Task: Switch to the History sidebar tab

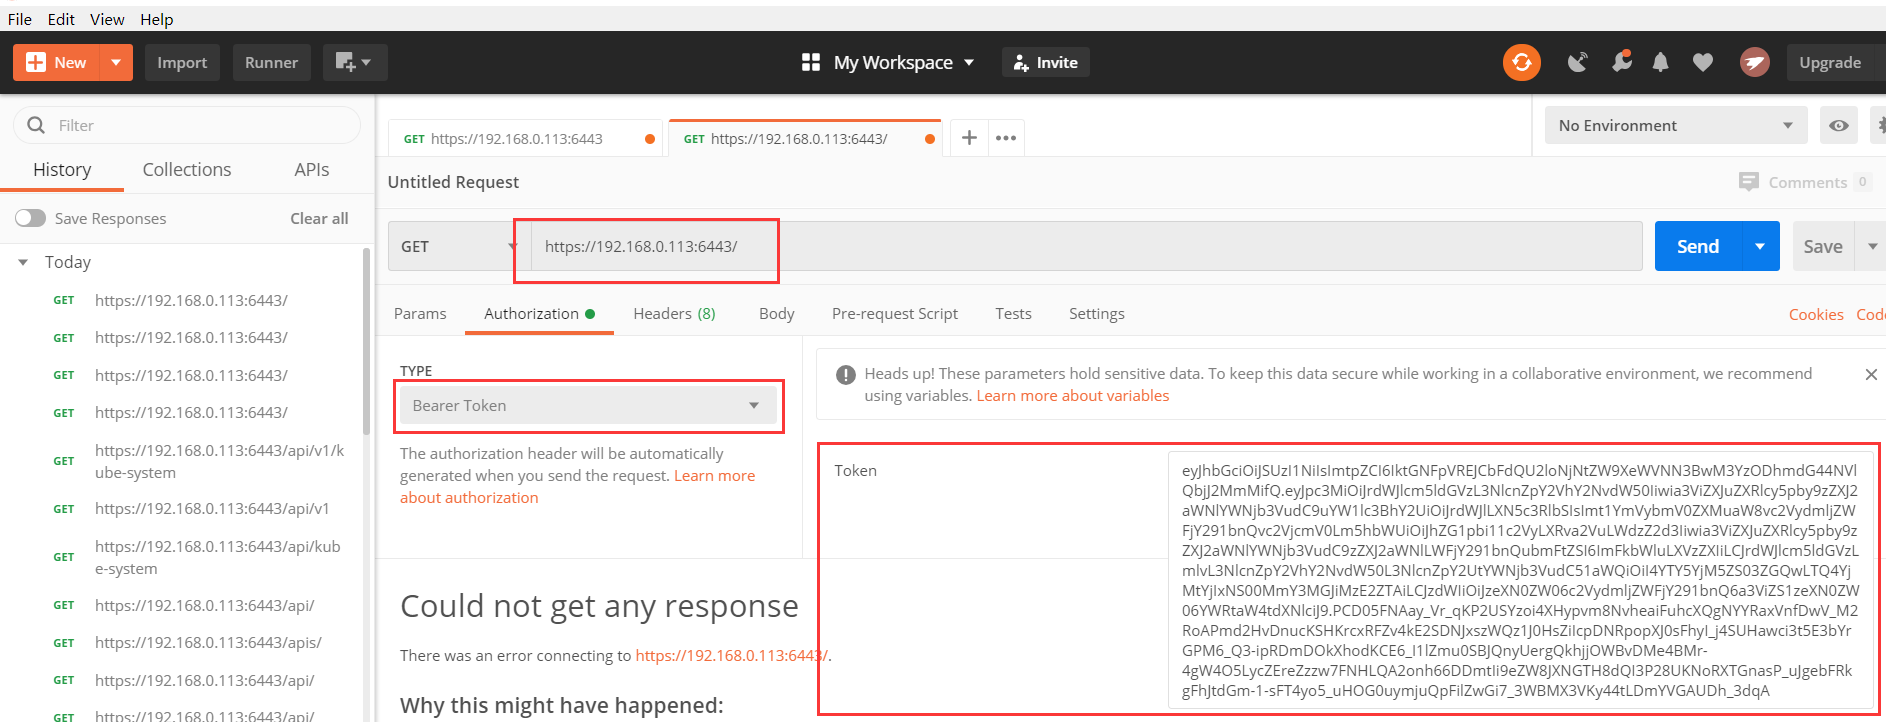Action: click(x=62, y=170)
